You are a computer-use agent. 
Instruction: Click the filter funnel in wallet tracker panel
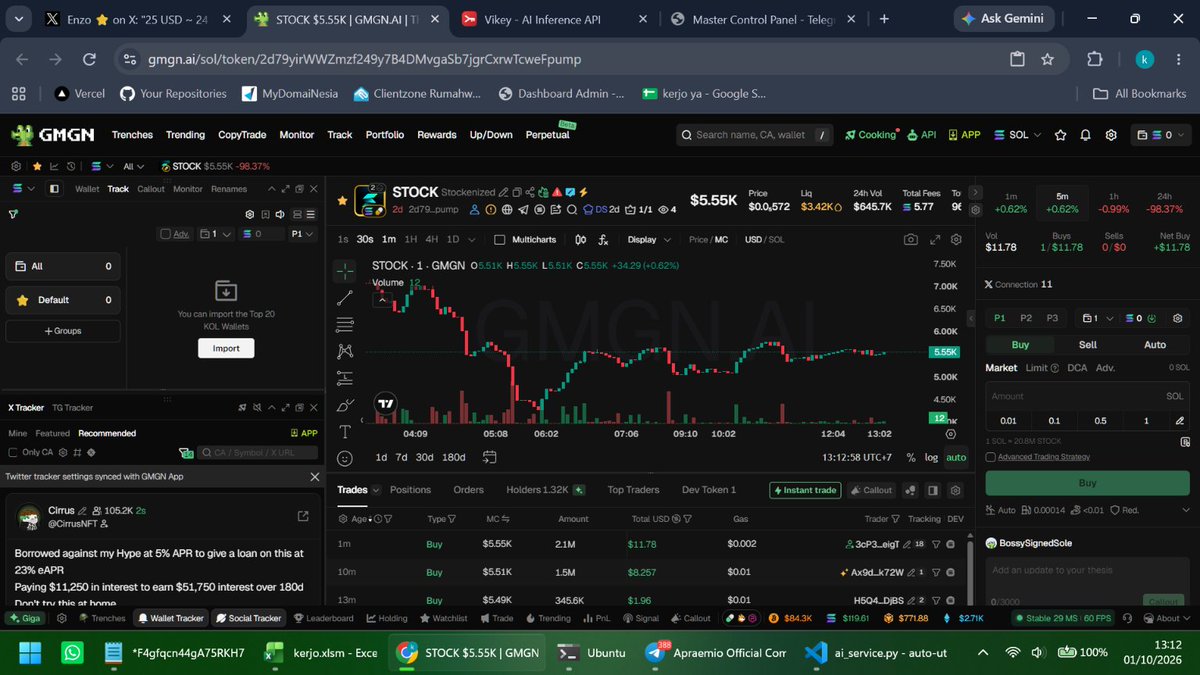13,214
